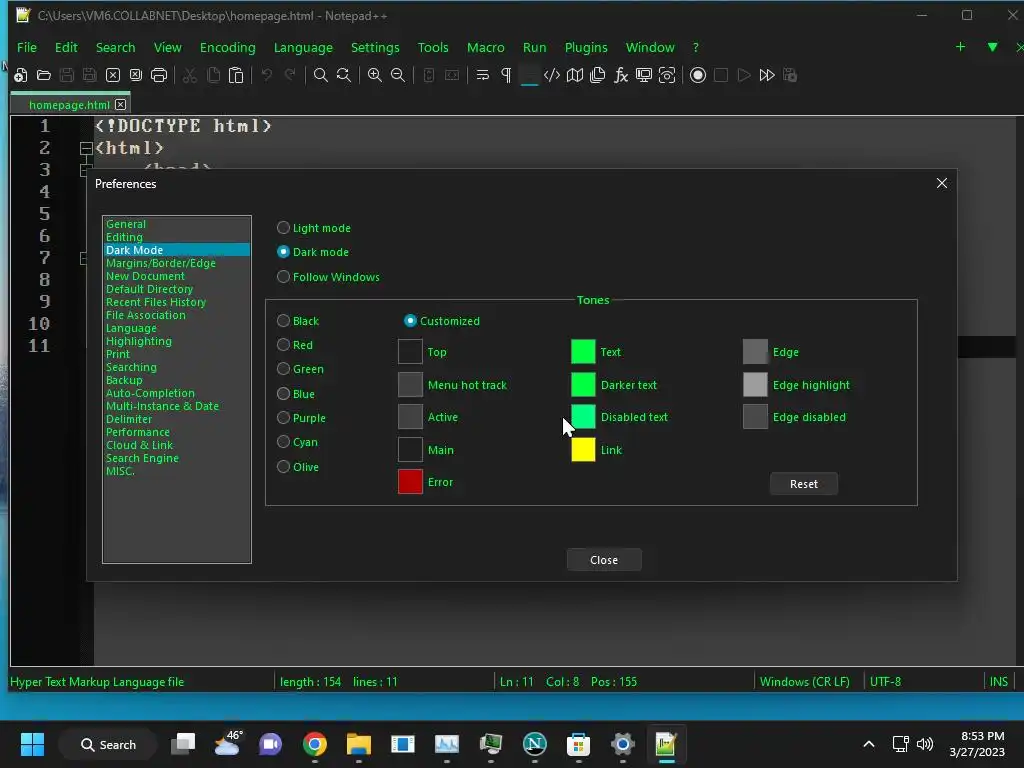Open the Plugins menu
1024x768 pixels.
[x=586, y=47]
